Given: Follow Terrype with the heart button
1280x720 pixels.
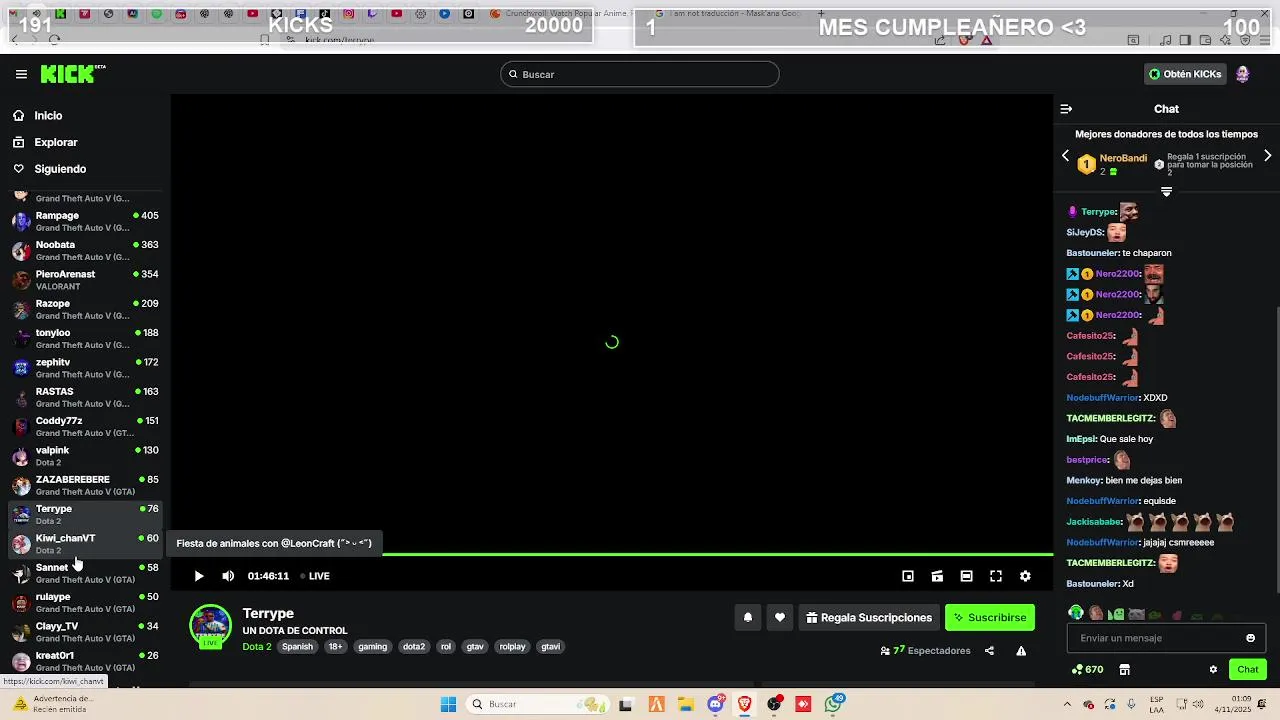Looking at the screenshot, I should (780, 618).
